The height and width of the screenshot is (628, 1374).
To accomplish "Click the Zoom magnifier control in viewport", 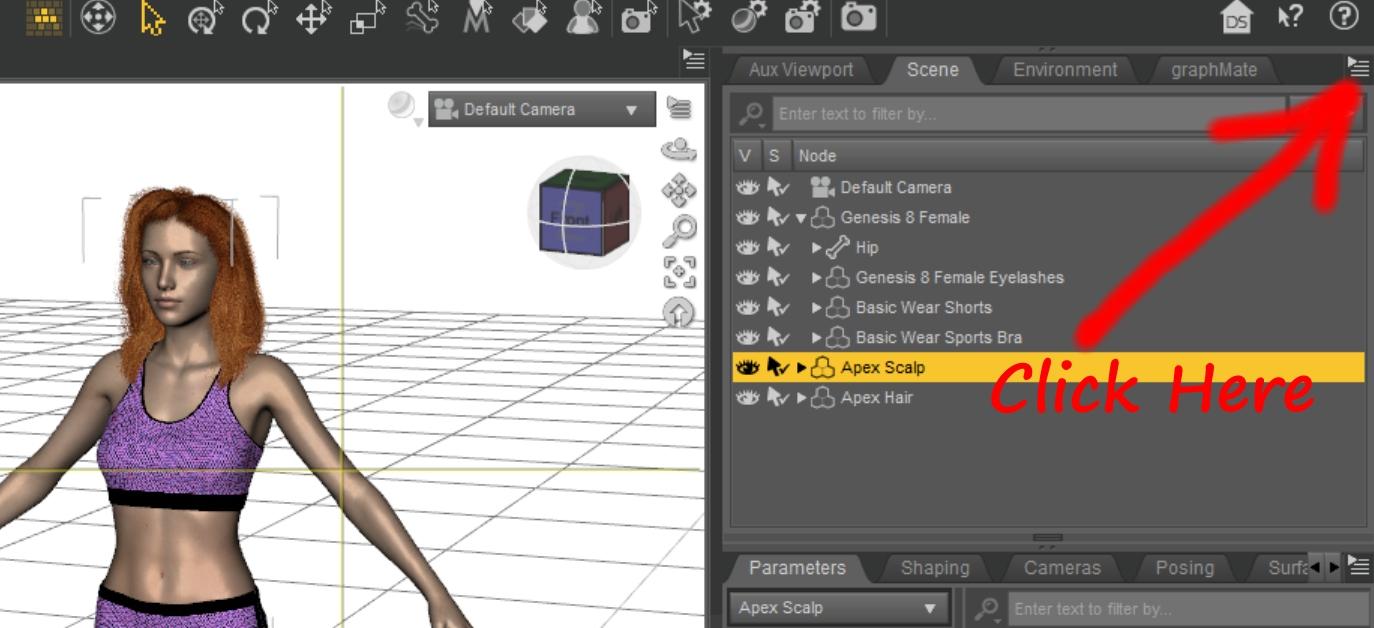I will pos(679,232).
